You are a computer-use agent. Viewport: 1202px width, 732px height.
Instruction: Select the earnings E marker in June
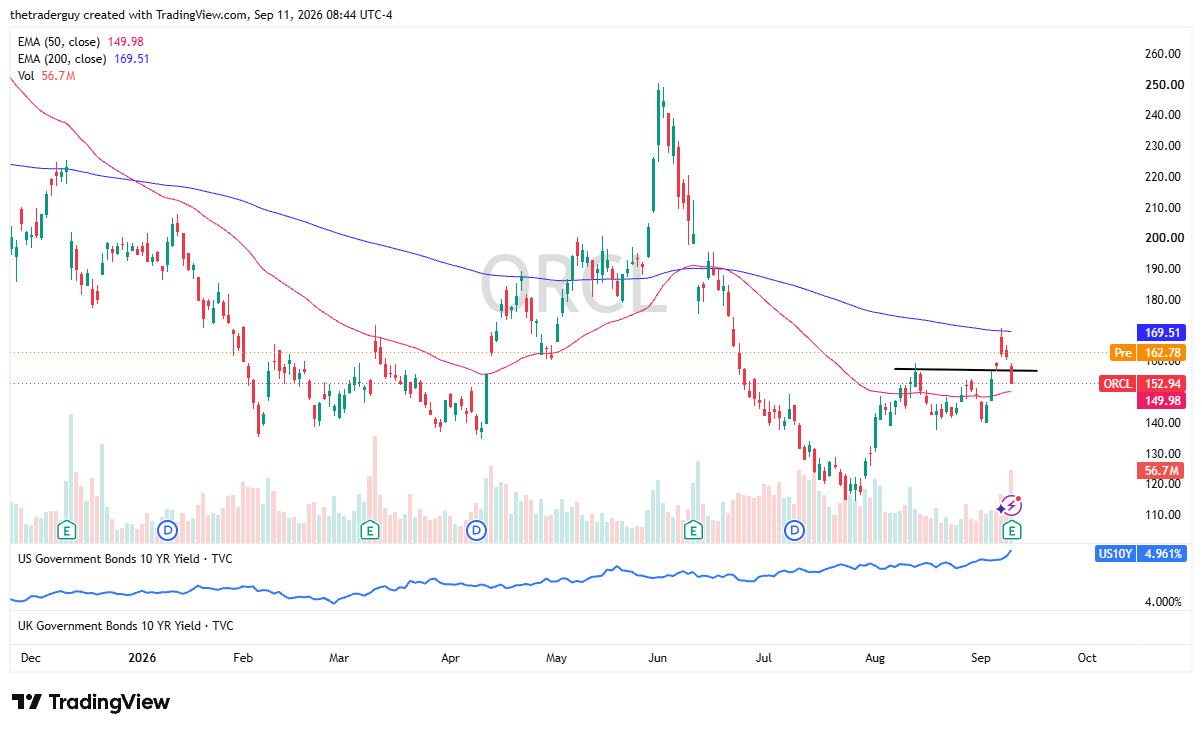tap(692, 528)
